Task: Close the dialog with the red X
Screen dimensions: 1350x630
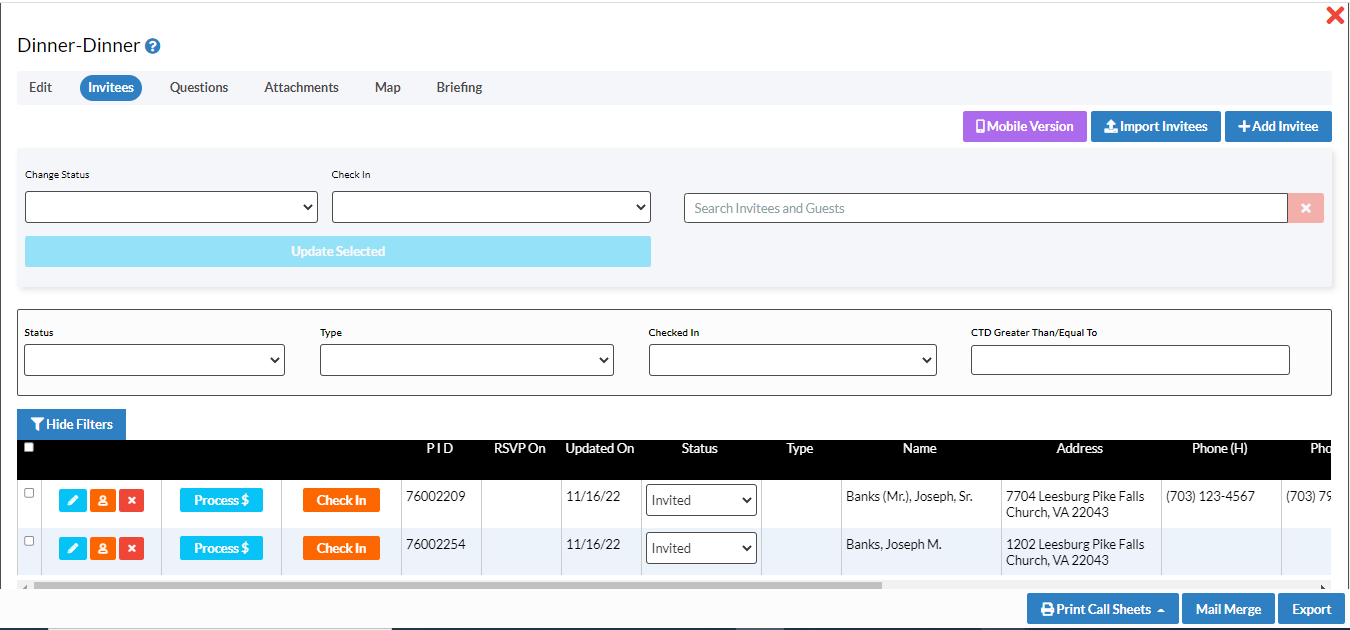Action: (1335, 15)
